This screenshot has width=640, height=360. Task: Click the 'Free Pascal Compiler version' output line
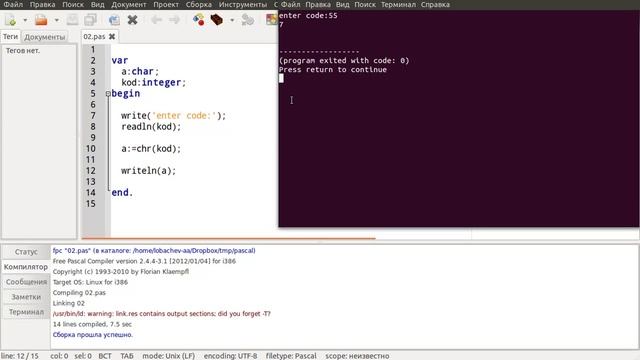(x=144, y=261)
